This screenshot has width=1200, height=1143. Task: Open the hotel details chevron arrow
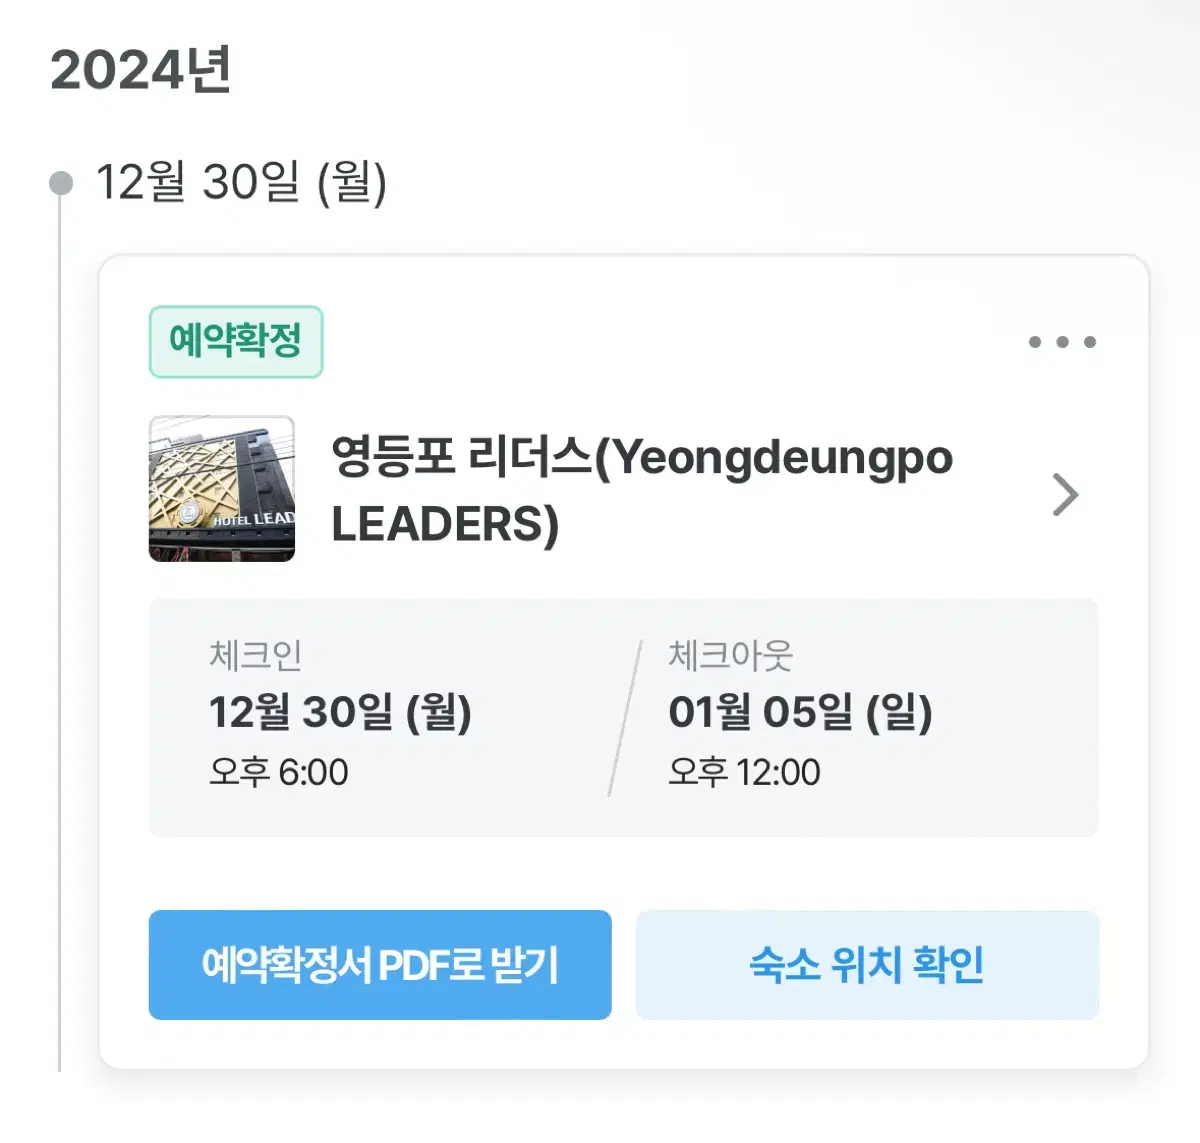tap(1066, 494)
